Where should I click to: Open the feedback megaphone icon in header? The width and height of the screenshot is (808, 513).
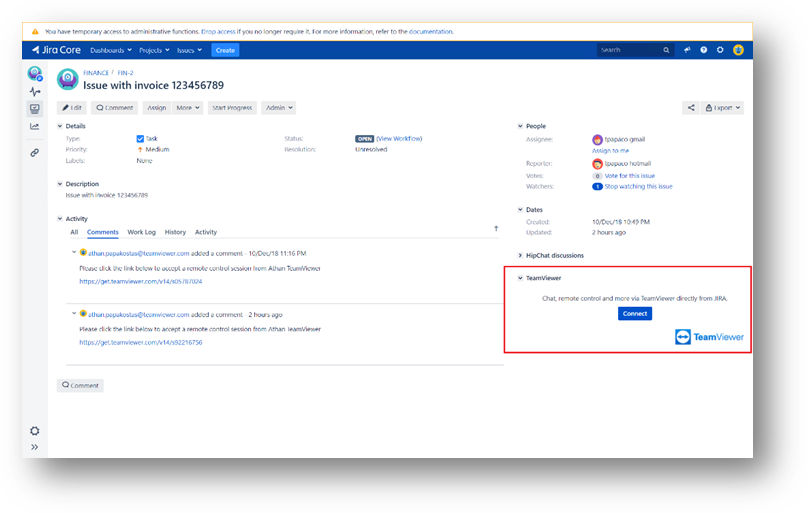point(687,50)
